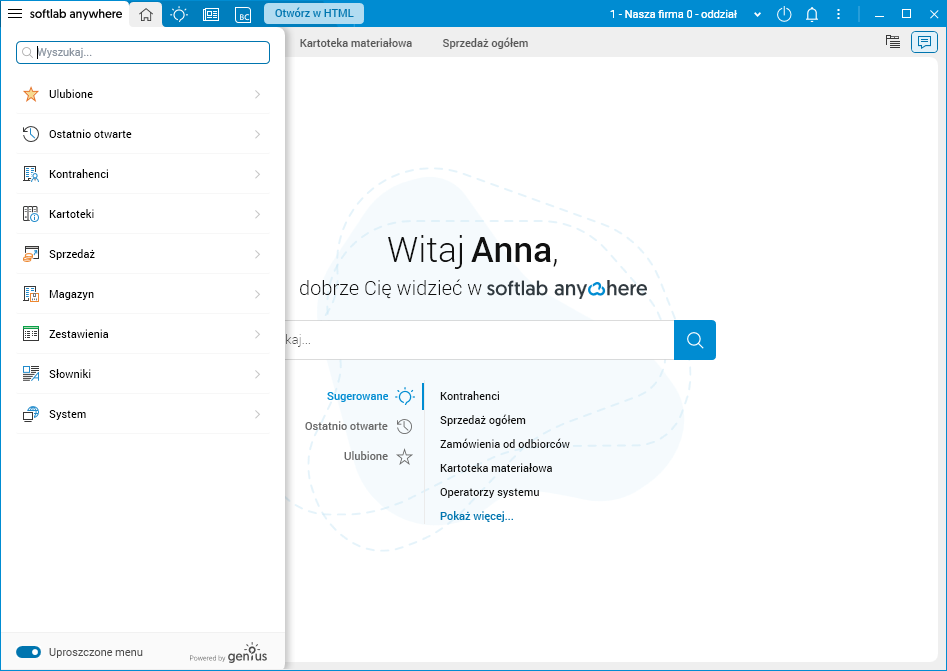The height and width of the screenshot is (671, 947).
Task: Click the Magazyn menu icon
Action: [31, 294]
